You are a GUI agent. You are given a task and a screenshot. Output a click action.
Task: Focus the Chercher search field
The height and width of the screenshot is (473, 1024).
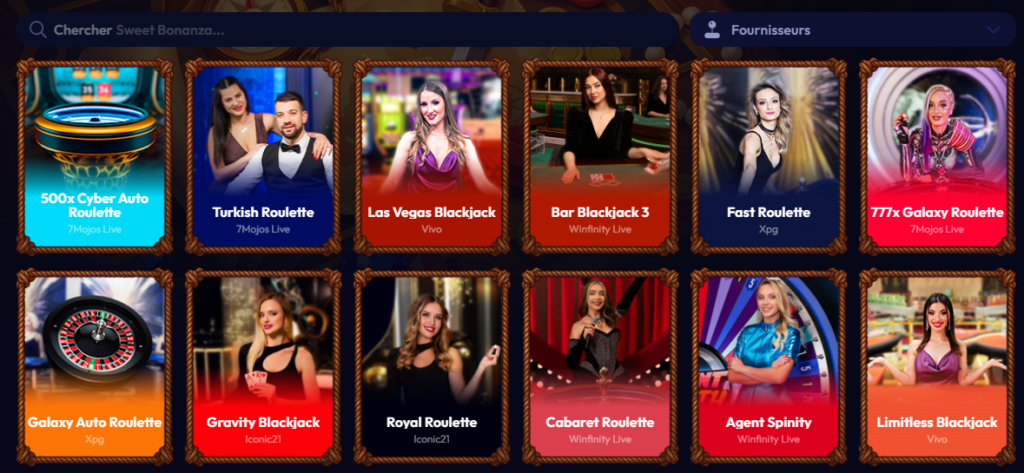click(x=347, y=30)
